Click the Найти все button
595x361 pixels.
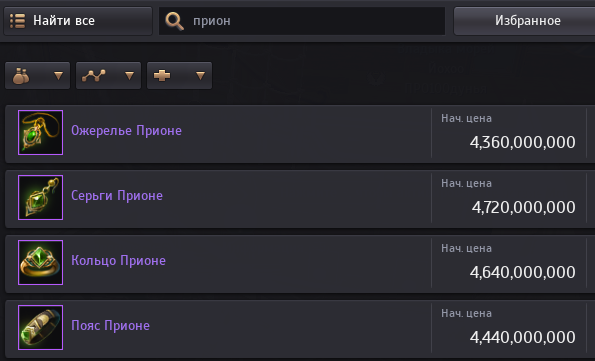tap(78, 21)
